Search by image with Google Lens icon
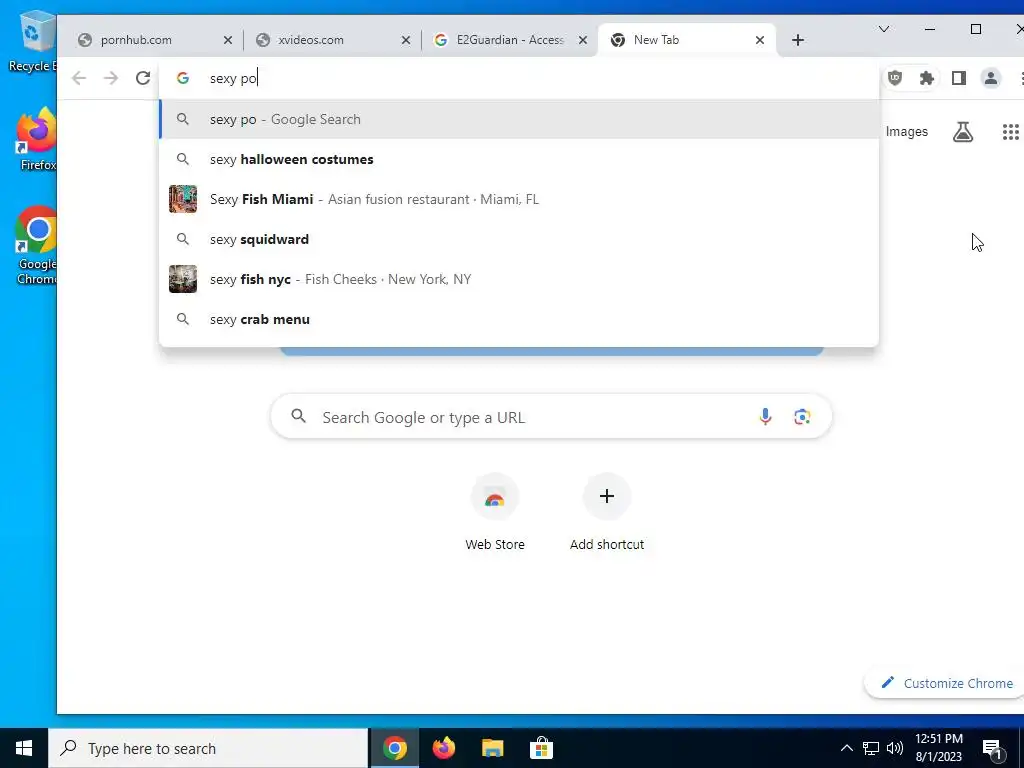Image resolution: width=1024 pixels, height=768 pixels. point(802,417)
